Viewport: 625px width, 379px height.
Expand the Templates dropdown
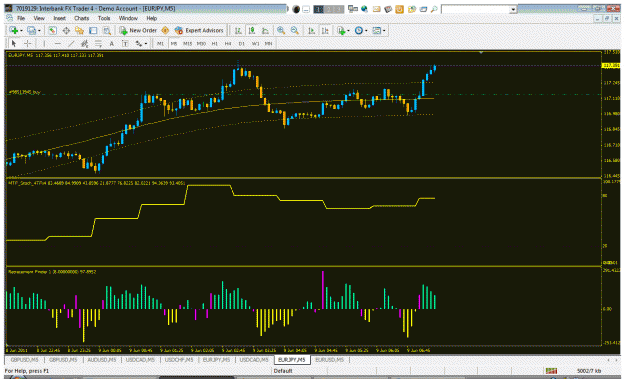tap(384, 31)
